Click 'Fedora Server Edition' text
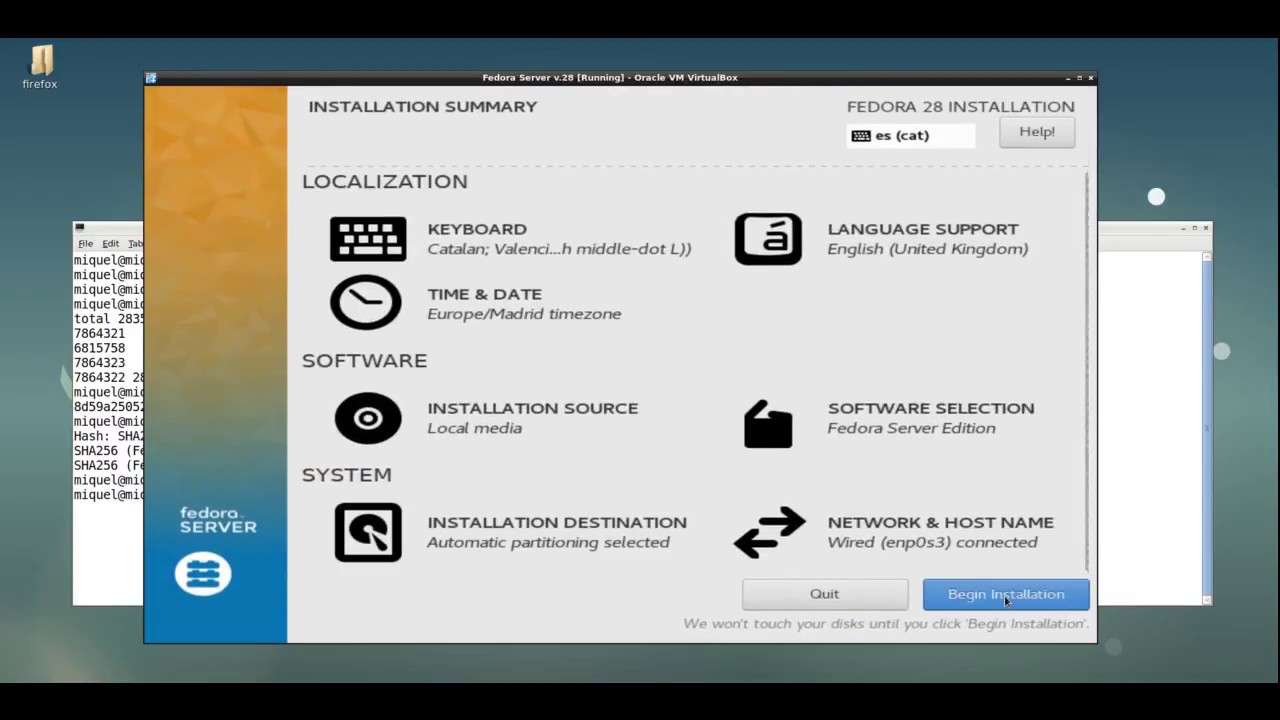The image size is (1280, 720). click(x=912, y=428)
